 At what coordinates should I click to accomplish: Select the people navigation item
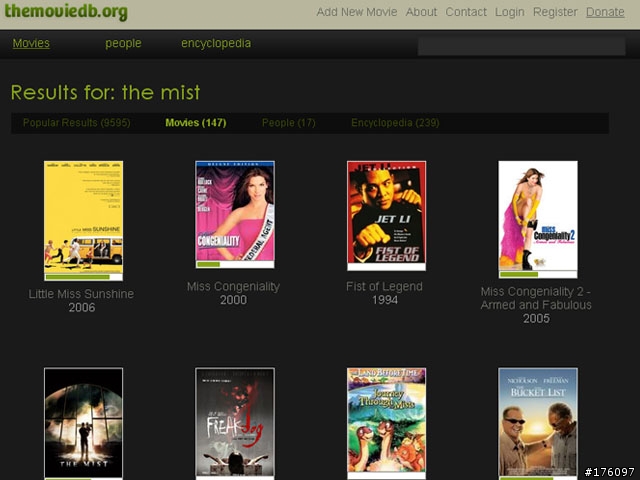[123, 43]
